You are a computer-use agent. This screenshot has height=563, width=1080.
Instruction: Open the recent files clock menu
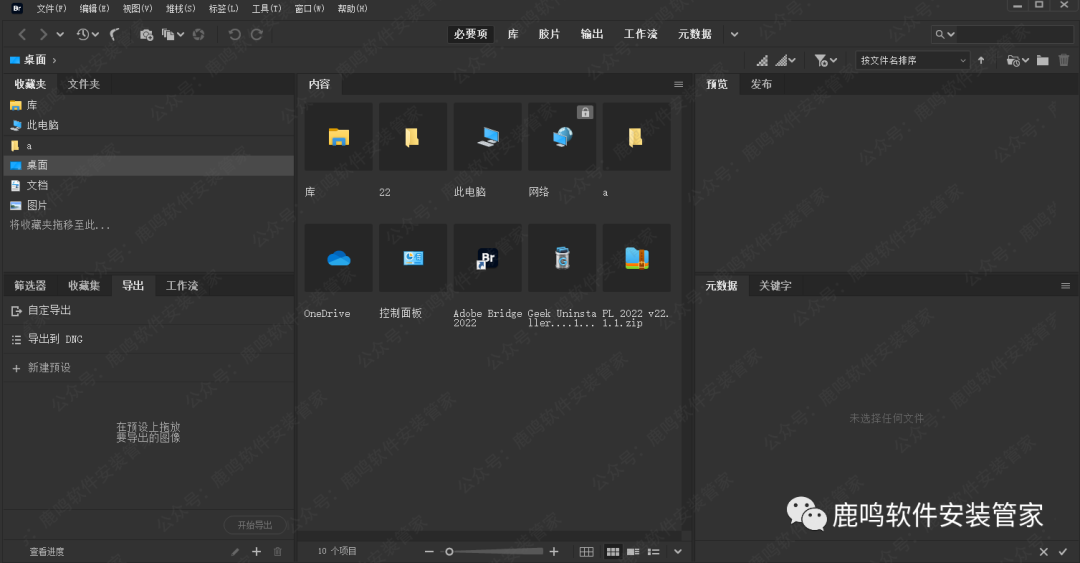87,34
